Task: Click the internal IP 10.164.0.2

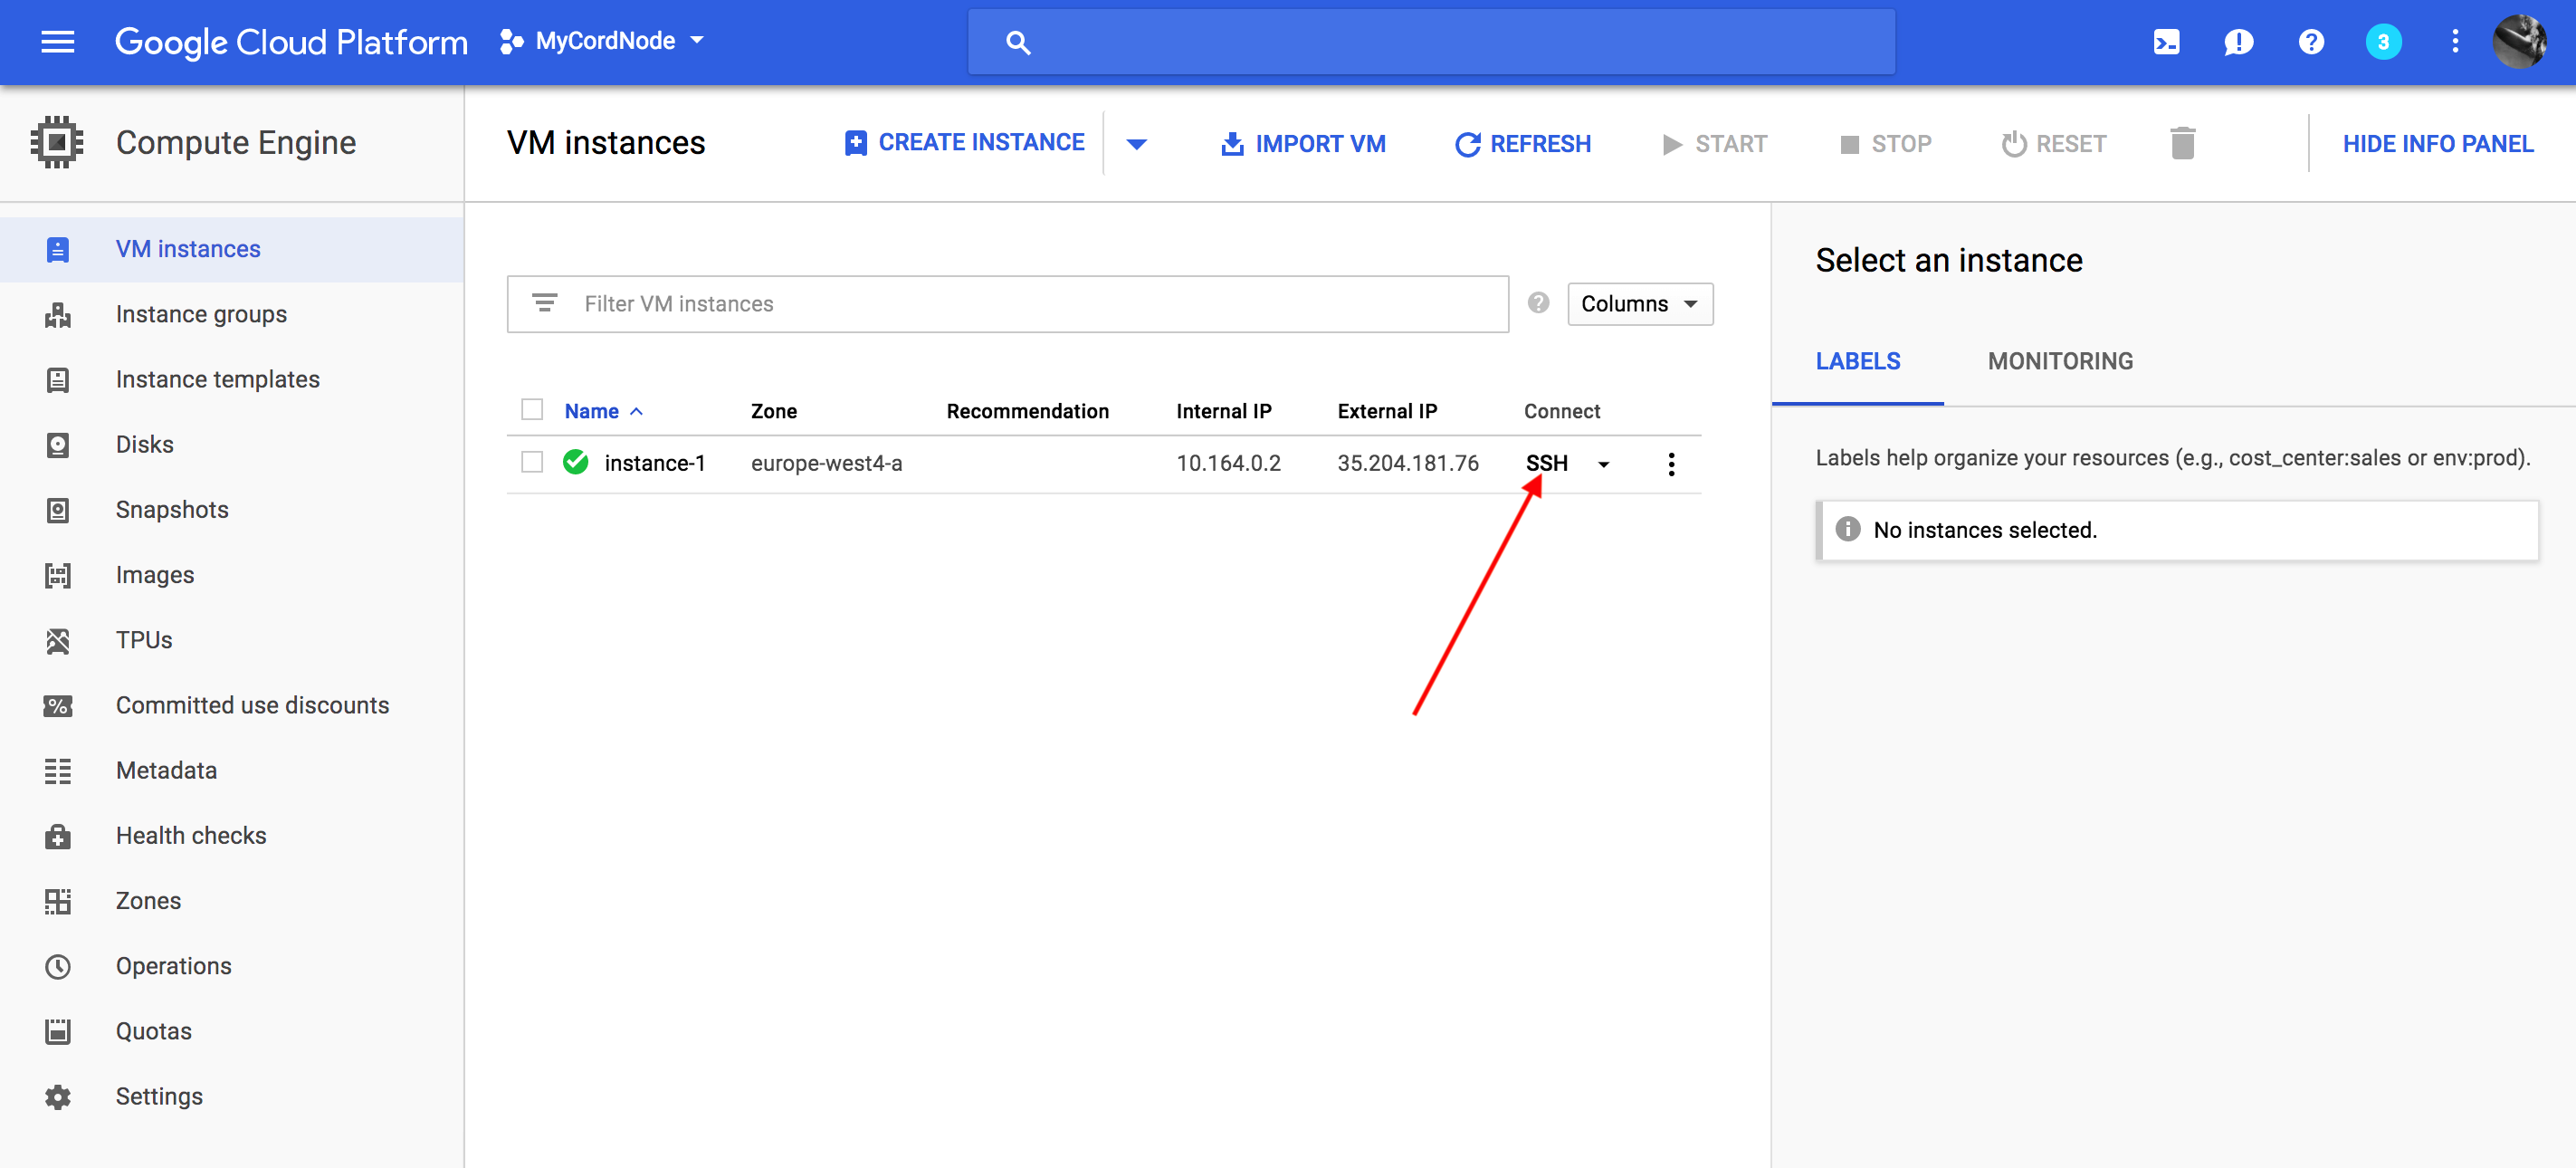Action: click(1228, 463)
